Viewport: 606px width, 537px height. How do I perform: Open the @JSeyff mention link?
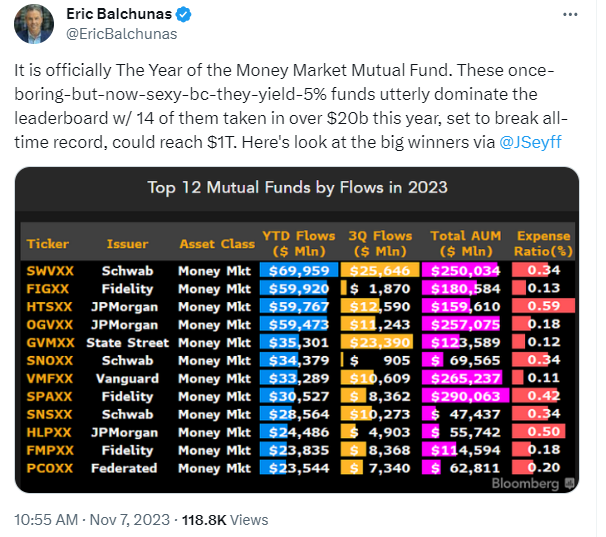pos(530,142)
